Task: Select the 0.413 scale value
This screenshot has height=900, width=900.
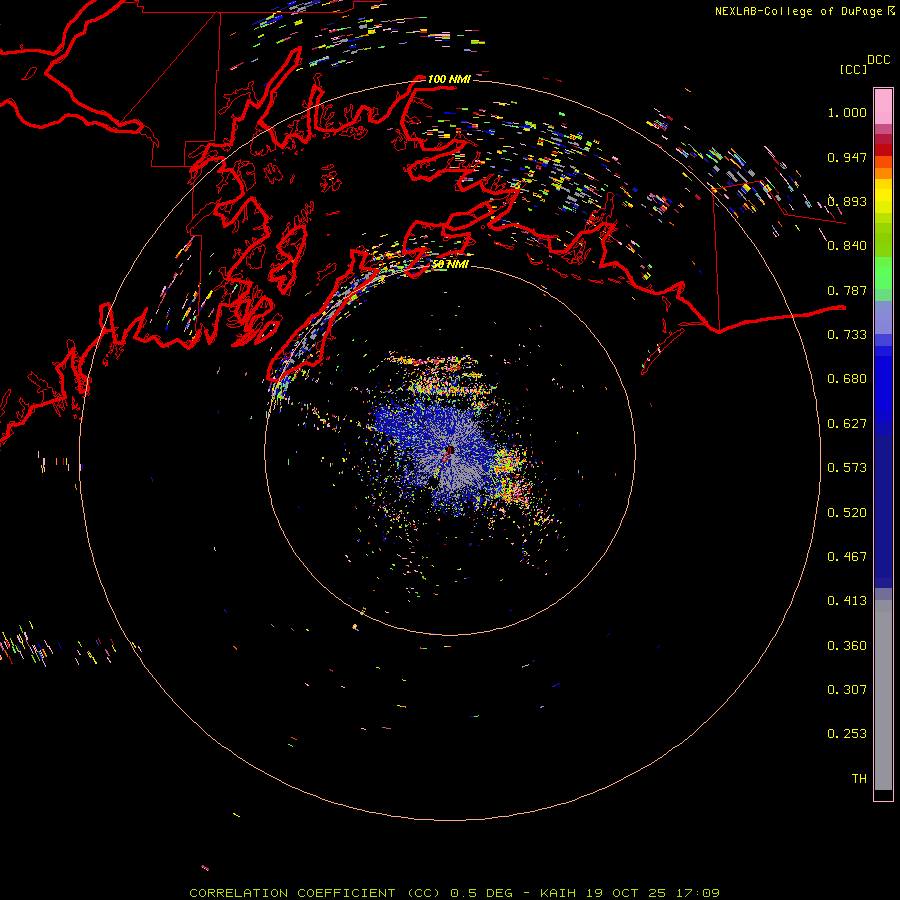Action: click(847, 601)
